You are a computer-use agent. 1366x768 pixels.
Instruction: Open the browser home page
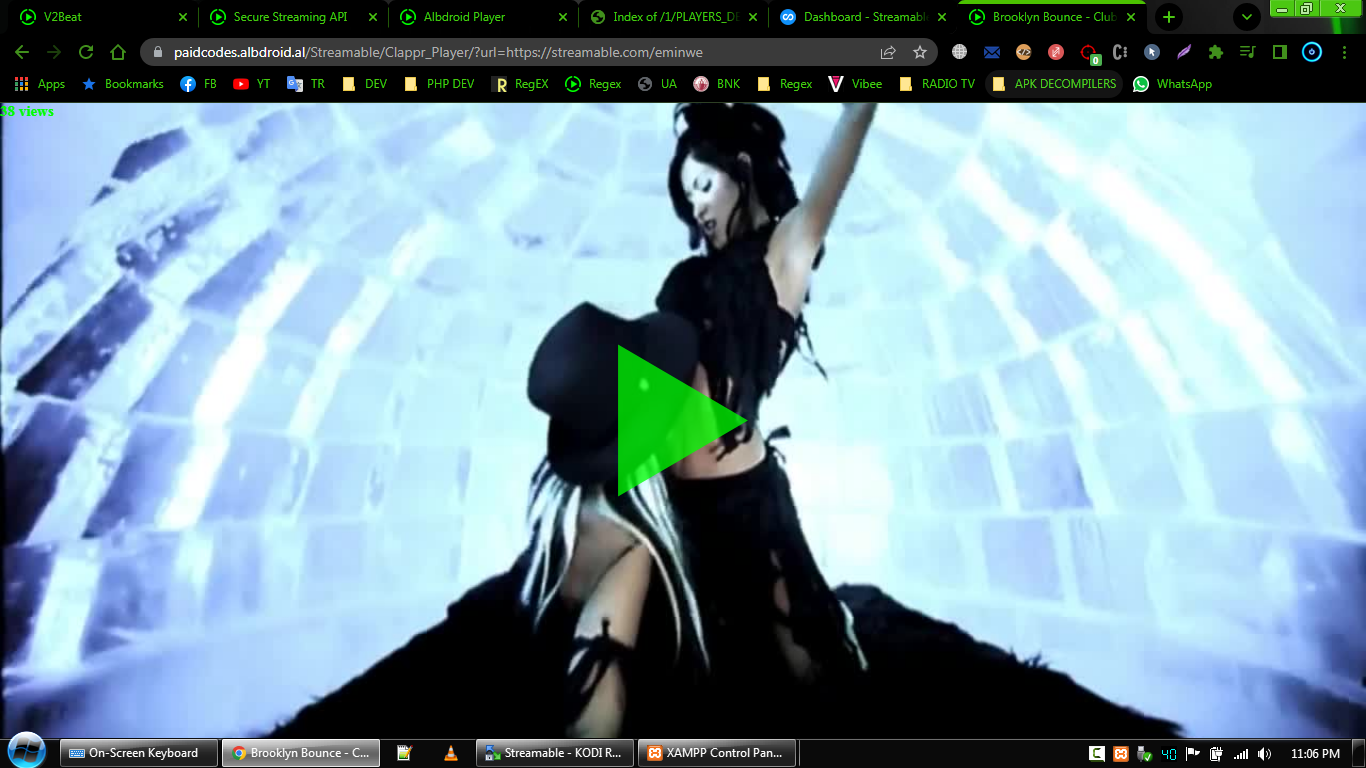point(118,52)
